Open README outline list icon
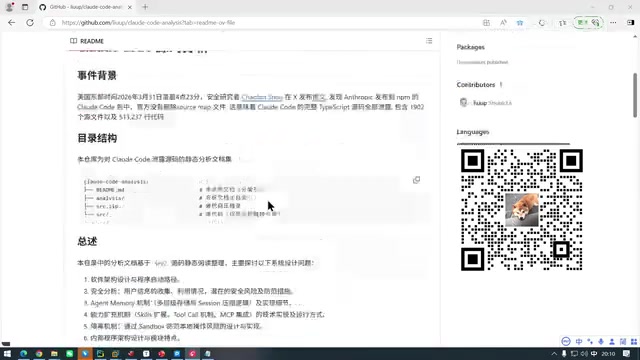This screenshot has height=360, width=640. point(429,41)
